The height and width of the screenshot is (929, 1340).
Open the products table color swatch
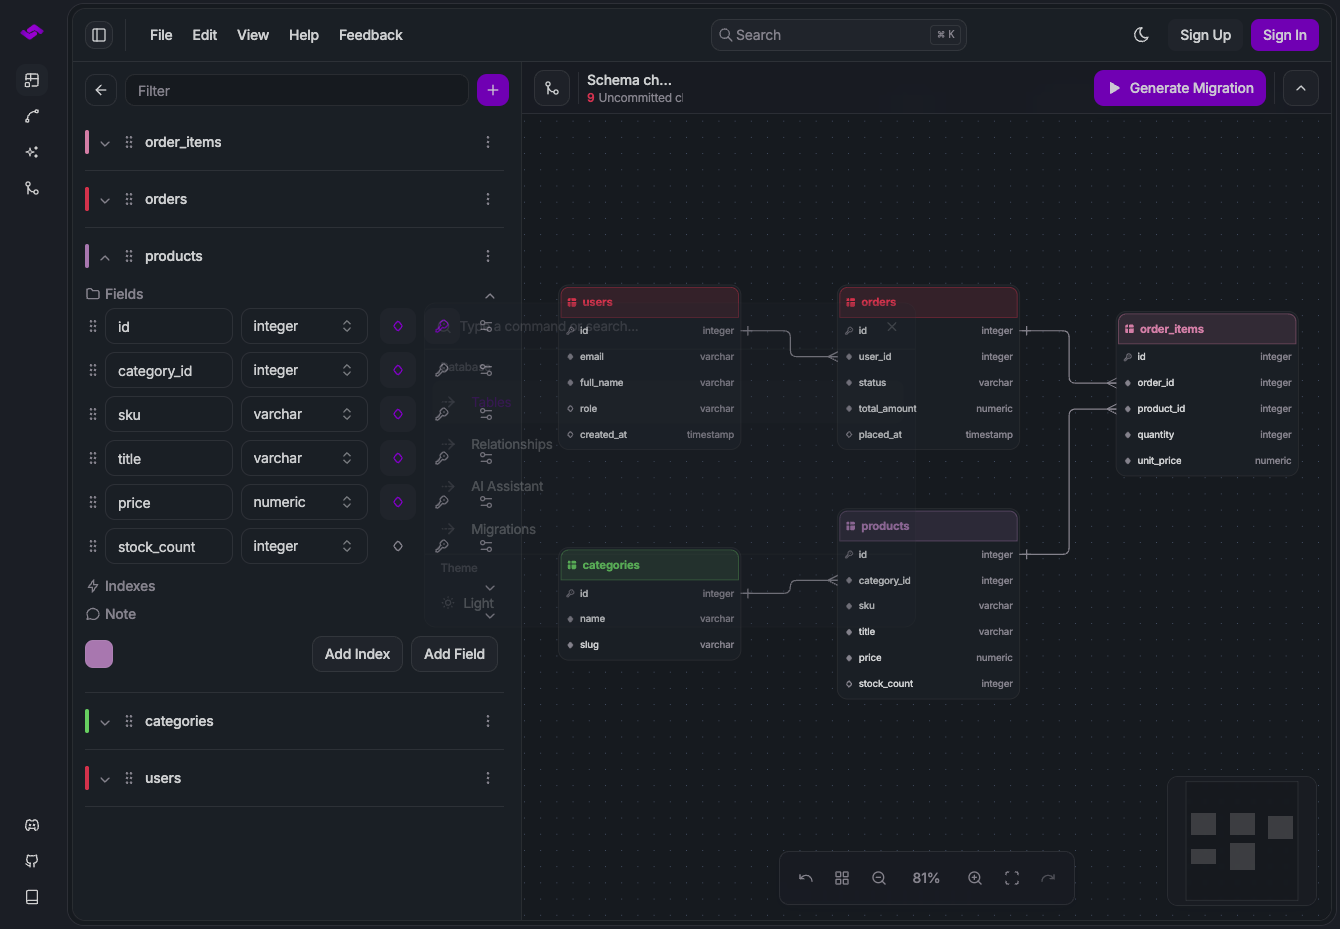[x=99, y=654]
